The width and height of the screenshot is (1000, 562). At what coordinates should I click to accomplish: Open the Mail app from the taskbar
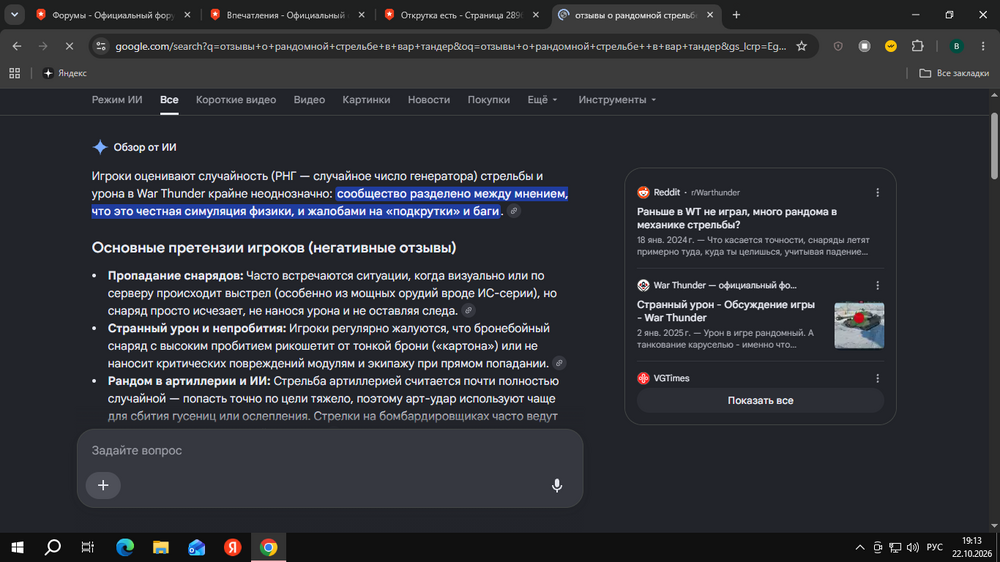196,547
